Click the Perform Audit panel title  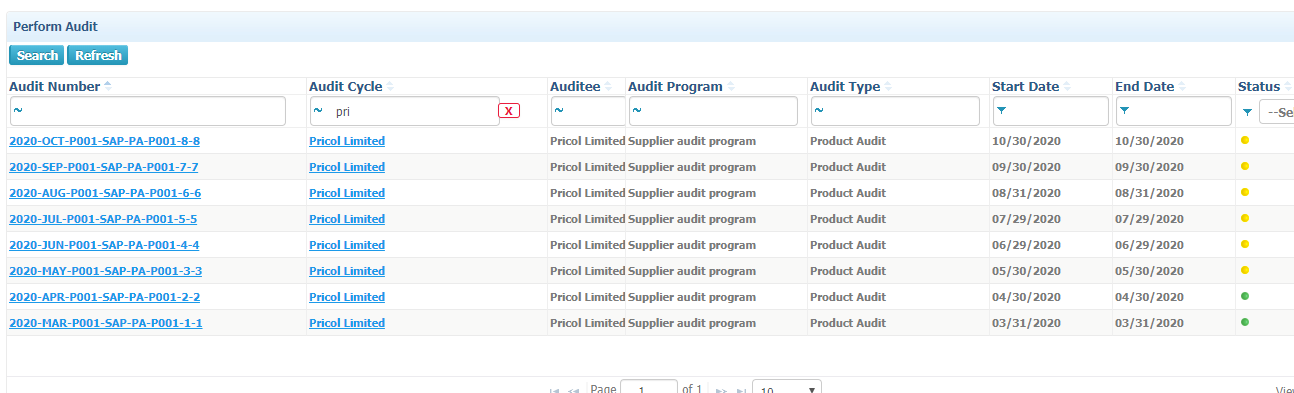point(55,27)
